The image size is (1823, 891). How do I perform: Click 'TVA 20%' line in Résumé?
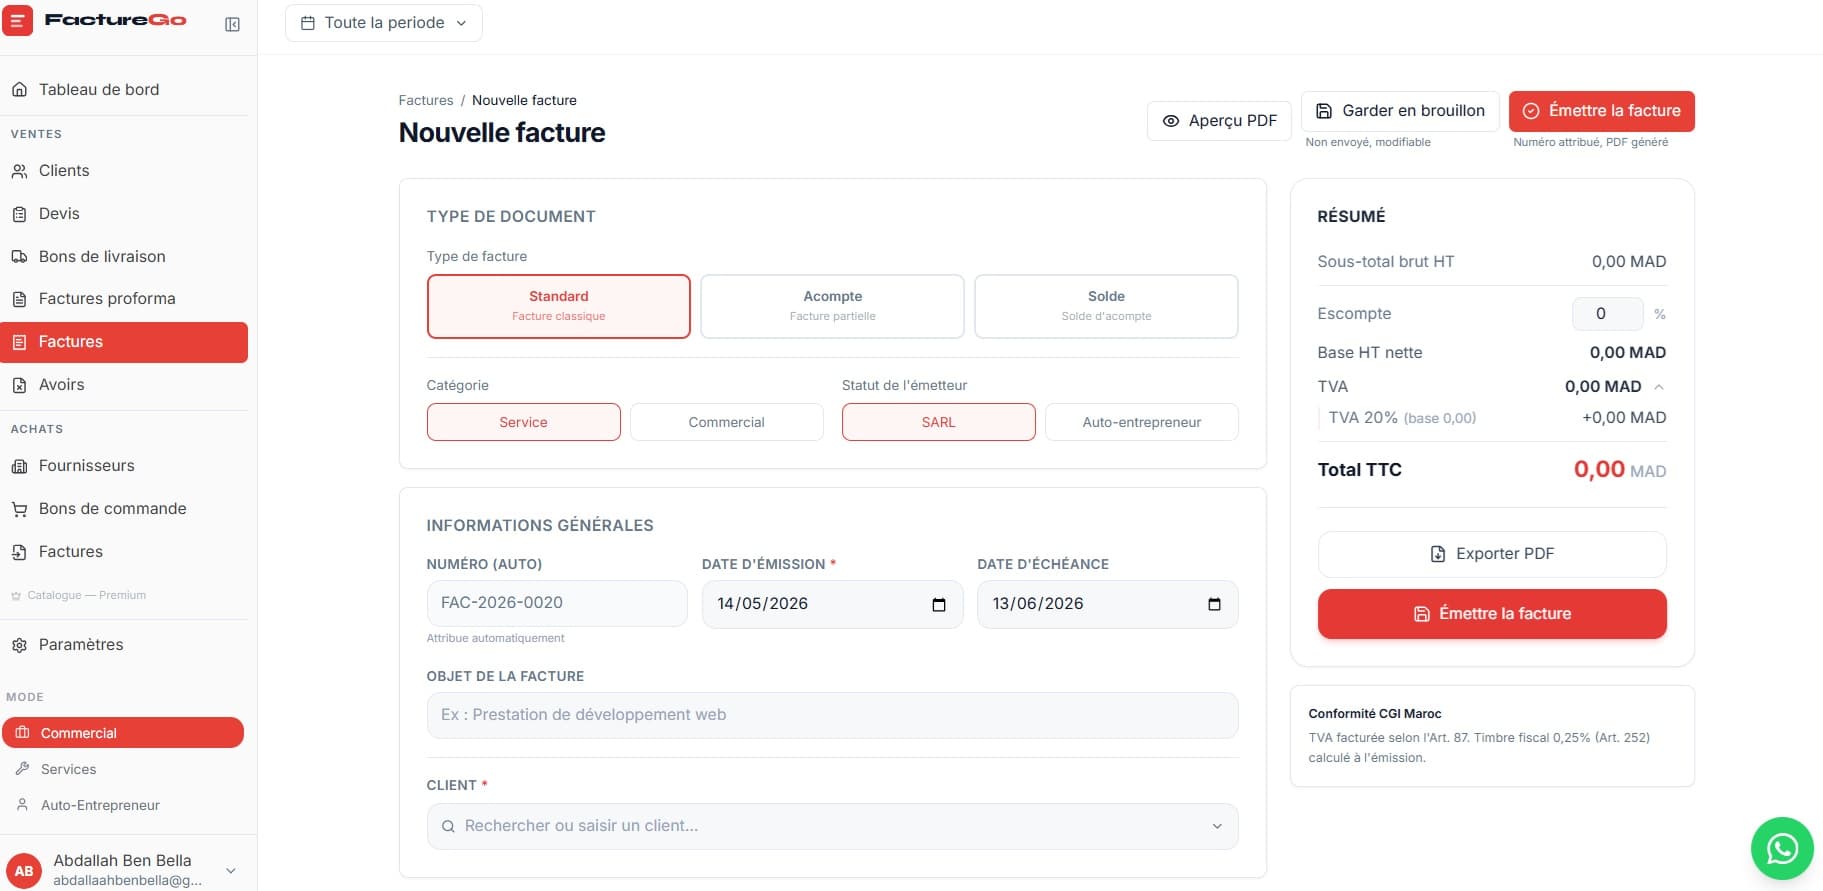(x=1492, y=418)
